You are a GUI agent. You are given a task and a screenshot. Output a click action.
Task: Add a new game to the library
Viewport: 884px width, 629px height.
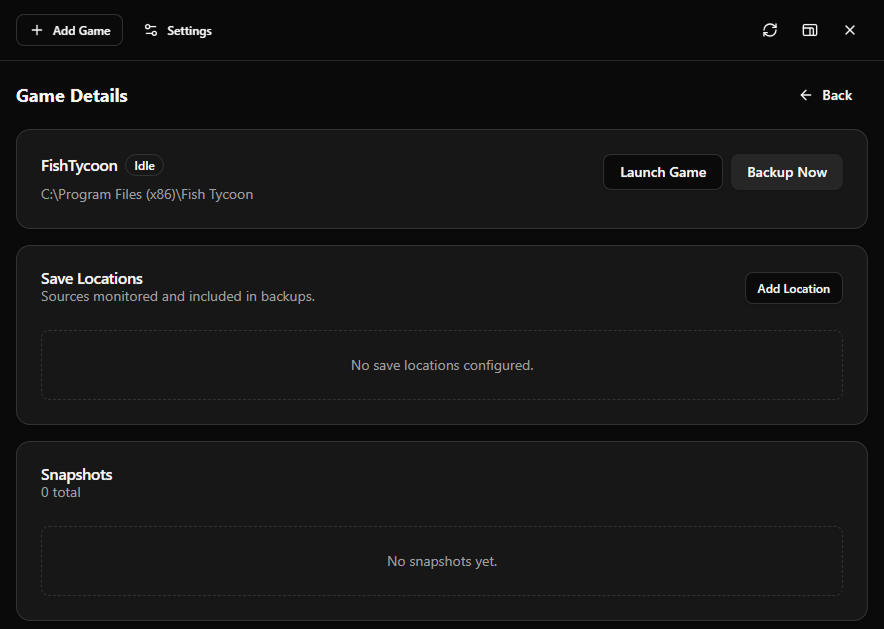coord(69,30)
